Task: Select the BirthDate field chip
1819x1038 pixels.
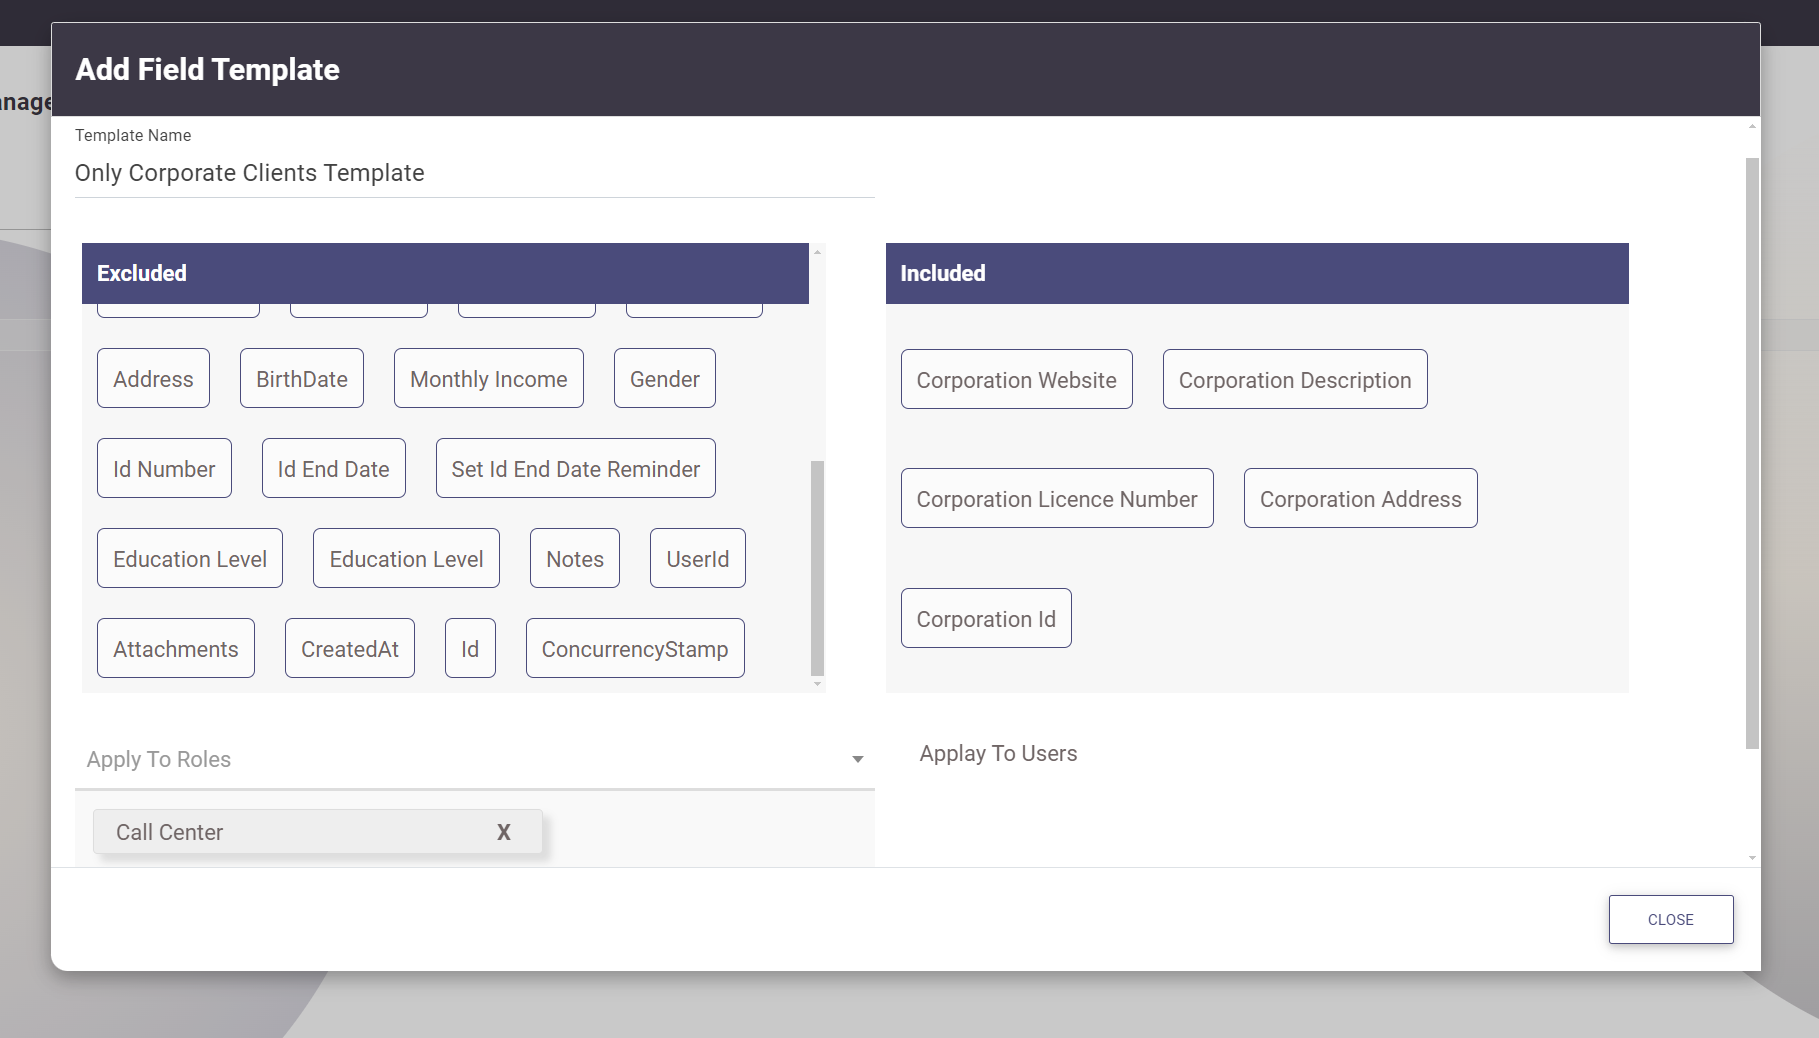Action: point(301,379)
